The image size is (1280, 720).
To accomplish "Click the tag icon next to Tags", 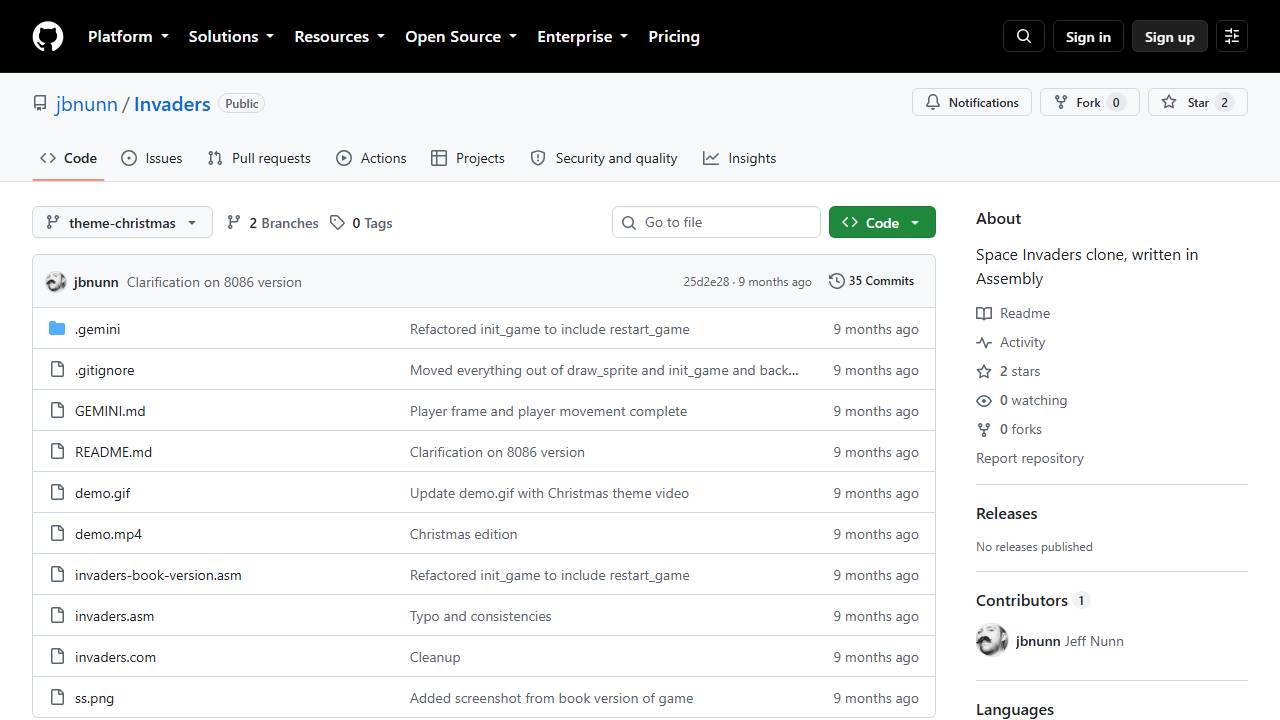I will (x=338, y=223).
